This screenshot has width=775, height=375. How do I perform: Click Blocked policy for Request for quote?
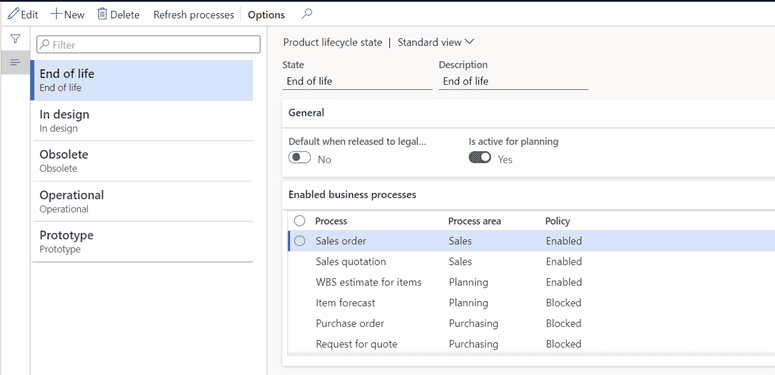pos(563,344)
